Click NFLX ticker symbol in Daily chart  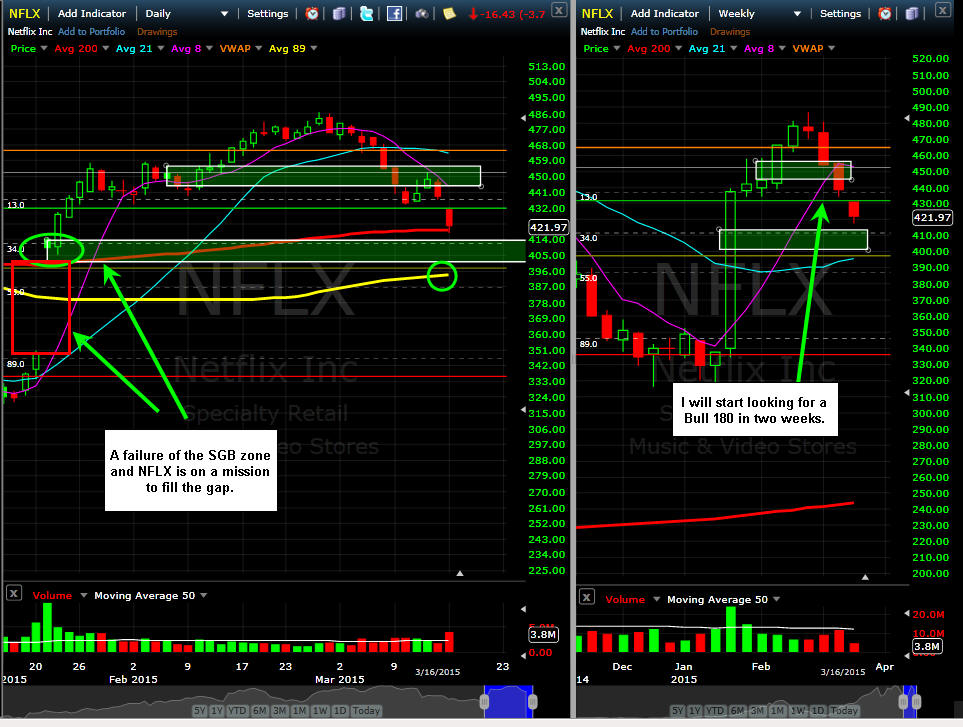[25, 14]
